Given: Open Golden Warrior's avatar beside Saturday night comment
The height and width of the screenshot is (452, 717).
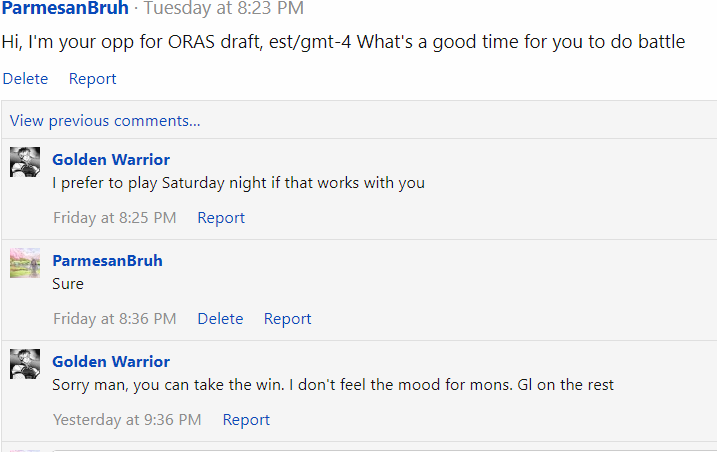Looking at the screenshot, I should coord(25,162).
